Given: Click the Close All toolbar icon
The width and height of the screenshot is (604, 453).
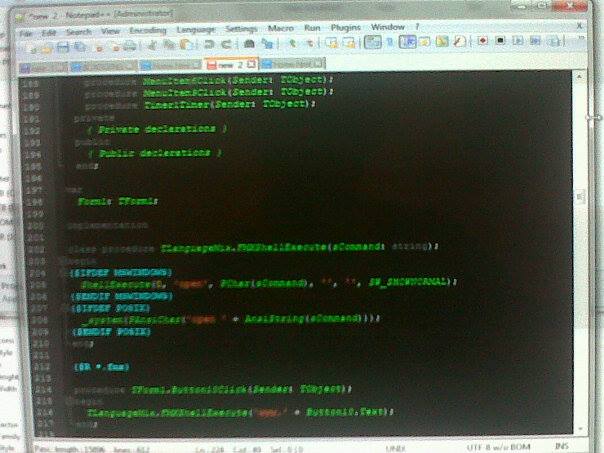Looking at the screenshot, I should 116,48.
